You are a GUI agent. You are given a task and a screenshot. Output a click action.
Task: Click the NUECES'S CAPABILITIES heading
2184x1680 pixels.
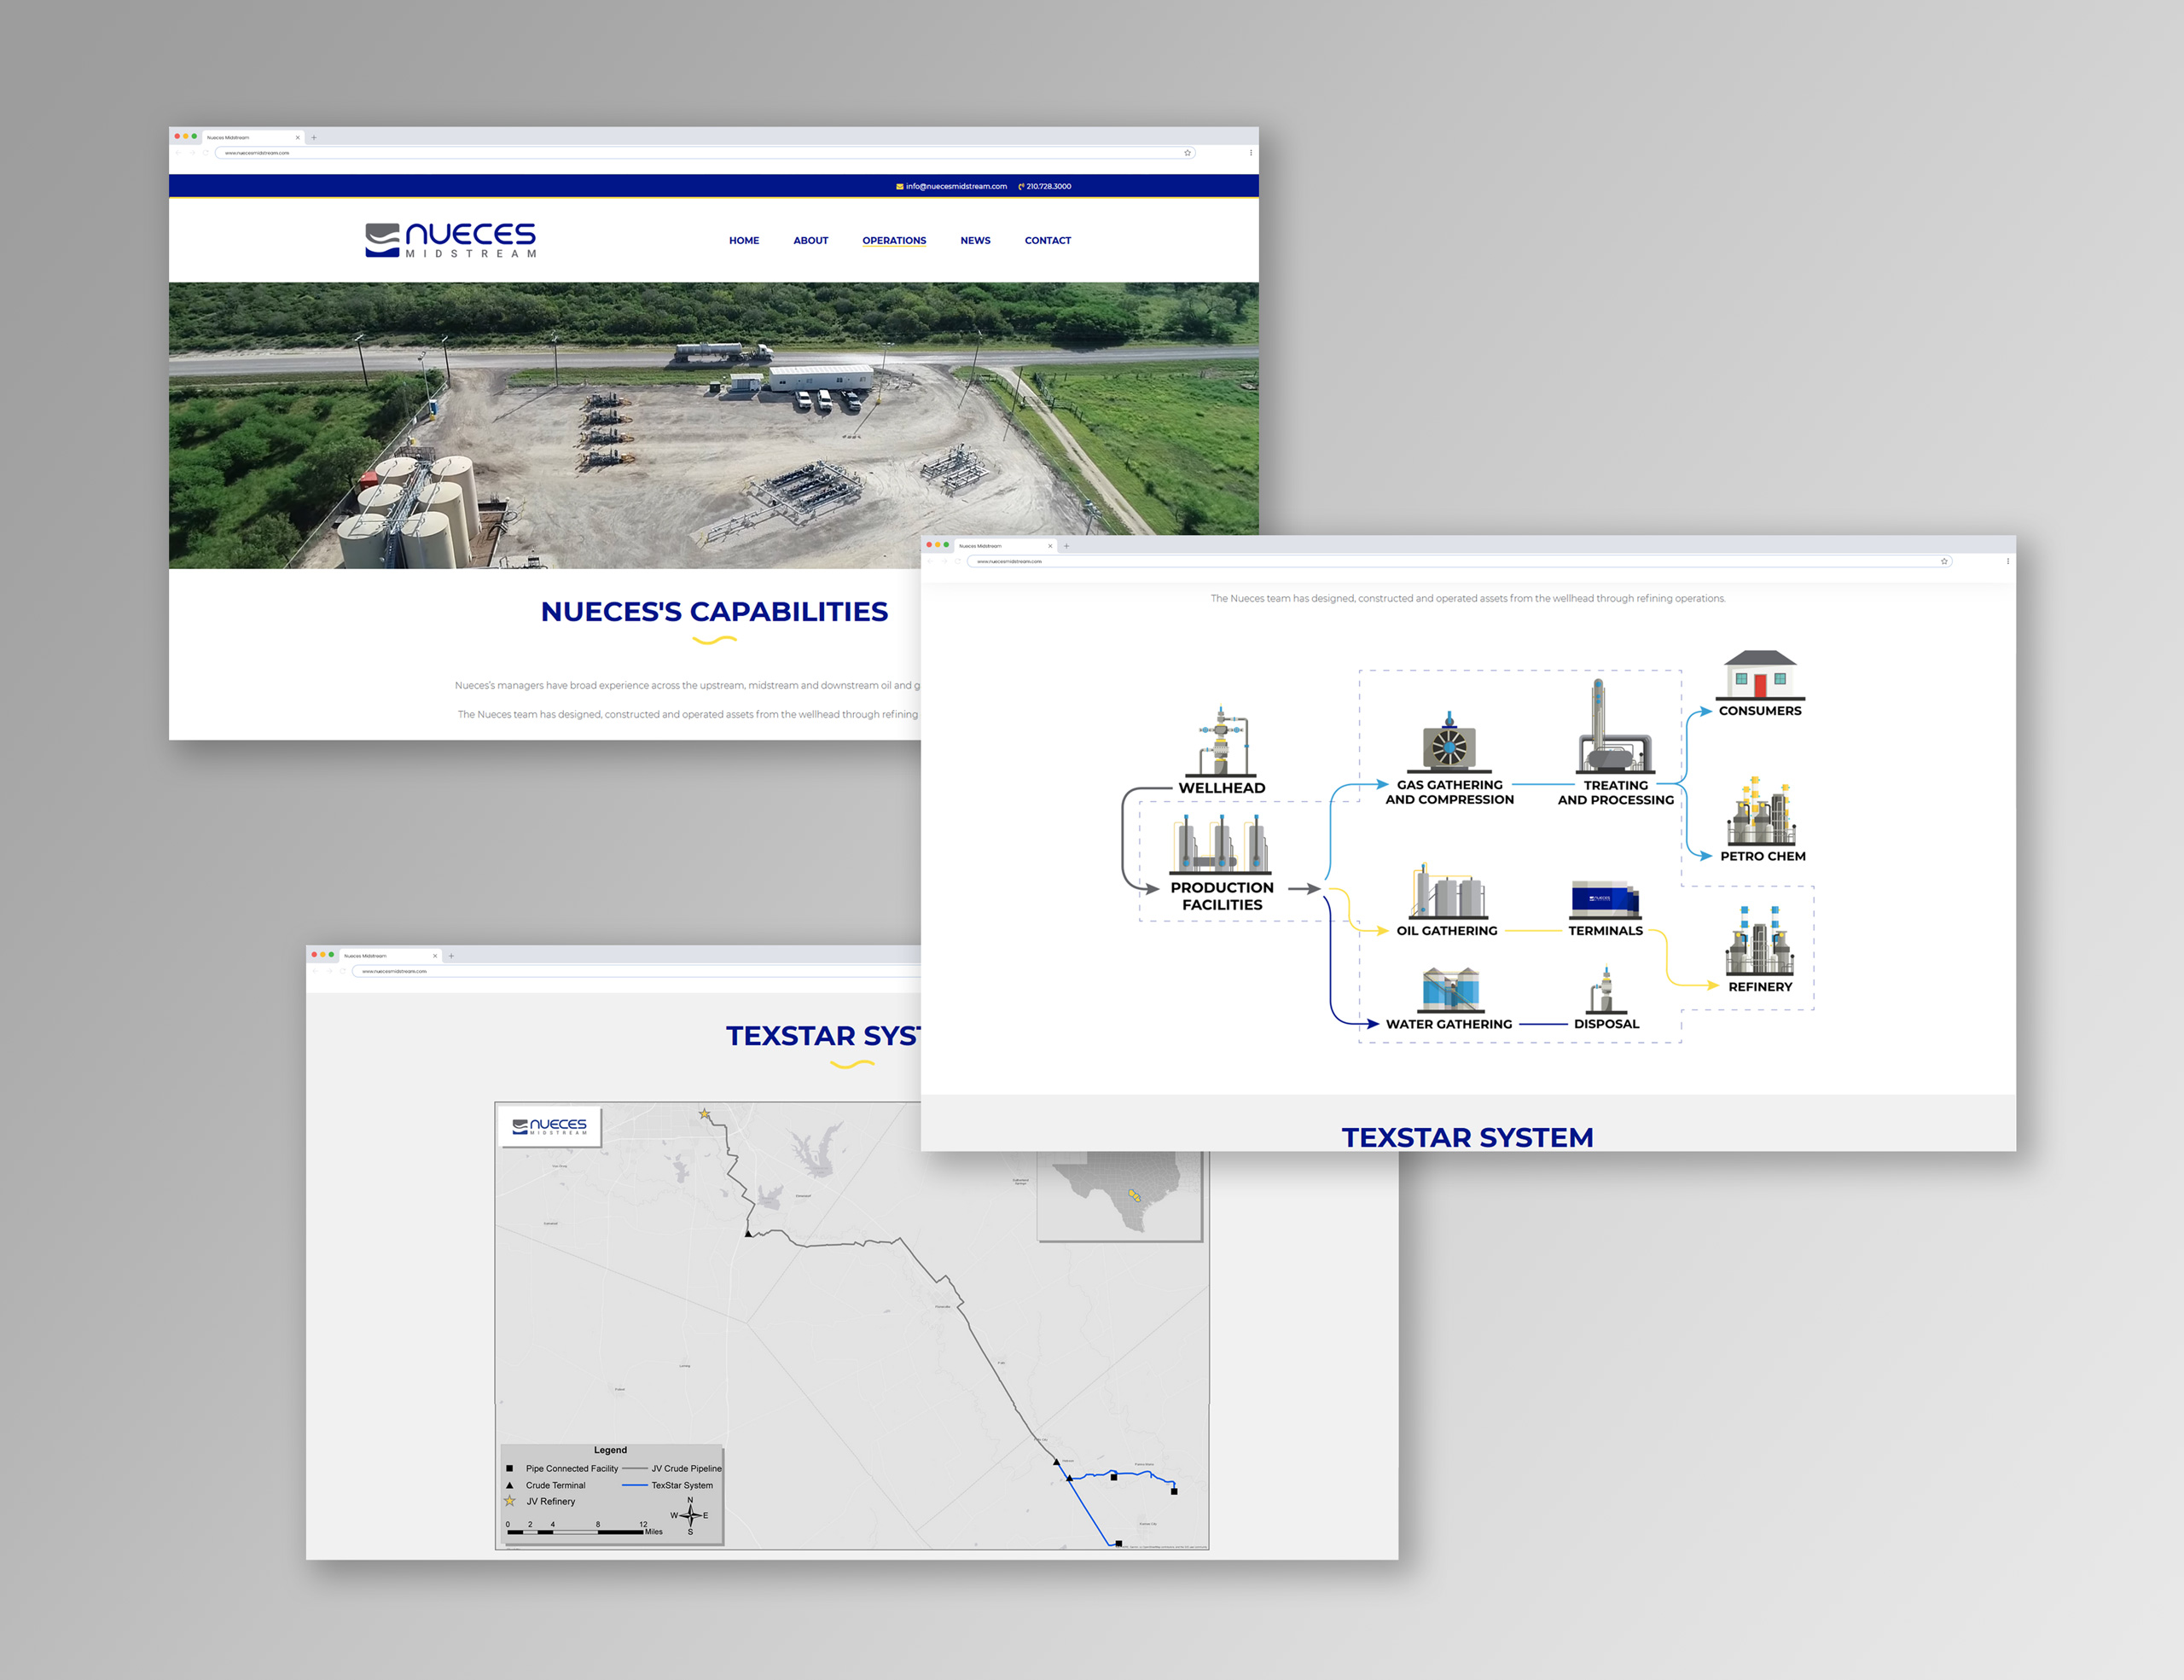[x=714, y=611]
